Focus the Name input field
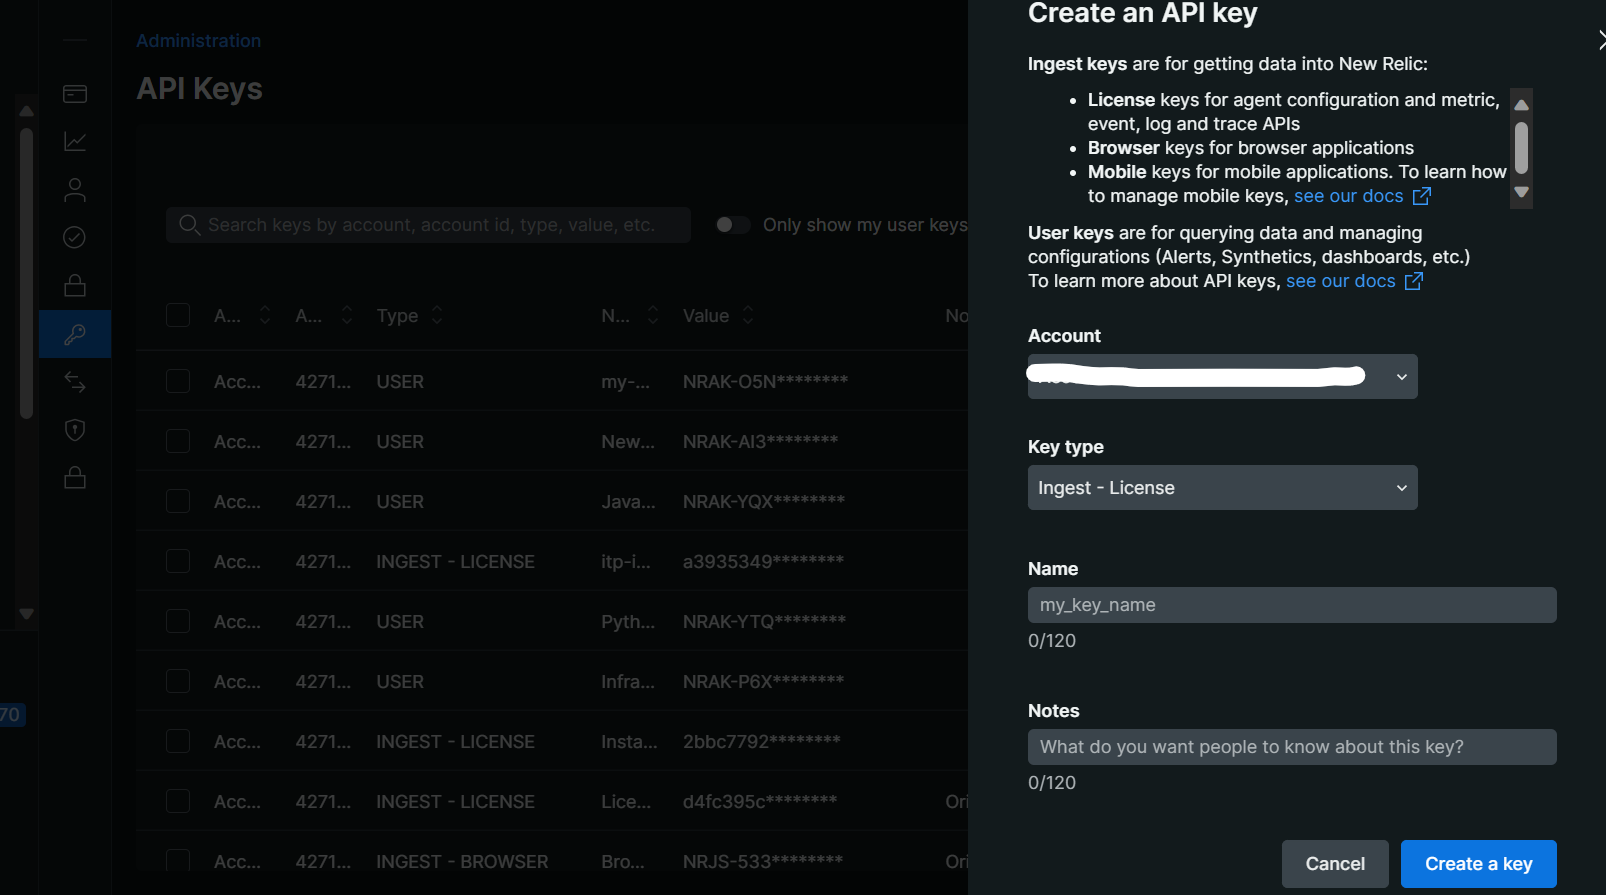 coord(1291,605)
